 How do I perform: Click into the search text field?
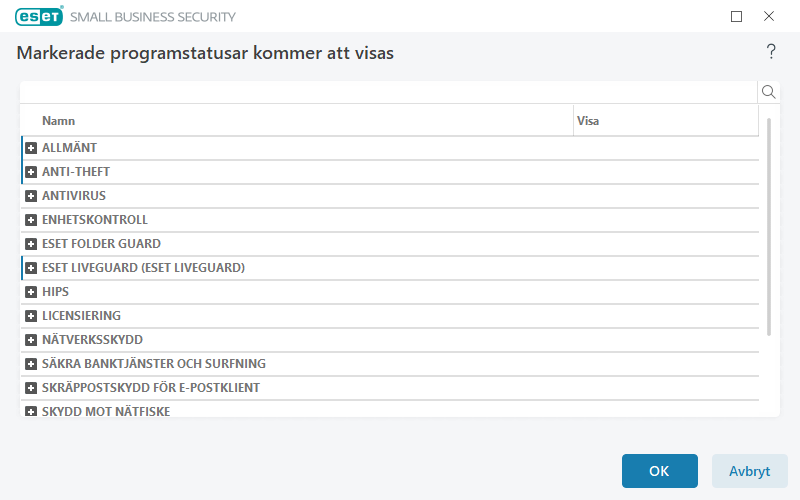tap(388, 92)
